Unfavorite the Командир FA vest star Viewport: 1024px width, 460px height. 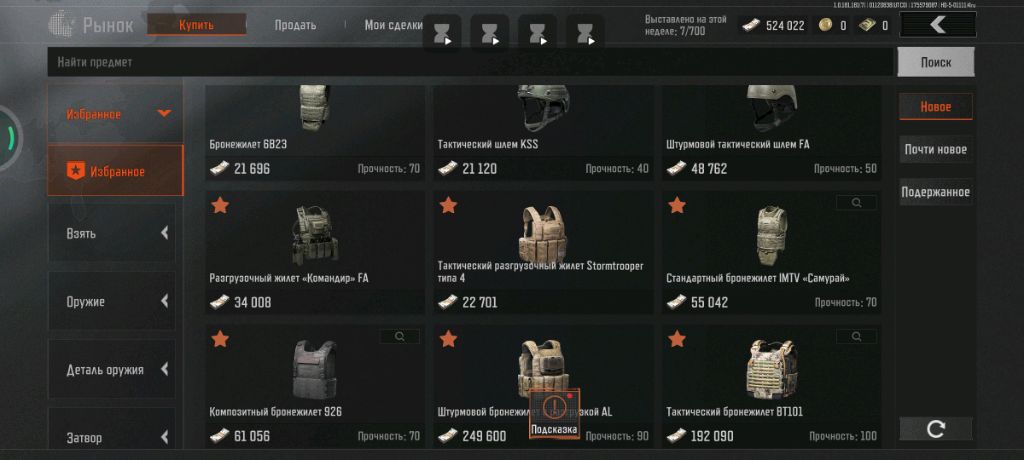220,205
